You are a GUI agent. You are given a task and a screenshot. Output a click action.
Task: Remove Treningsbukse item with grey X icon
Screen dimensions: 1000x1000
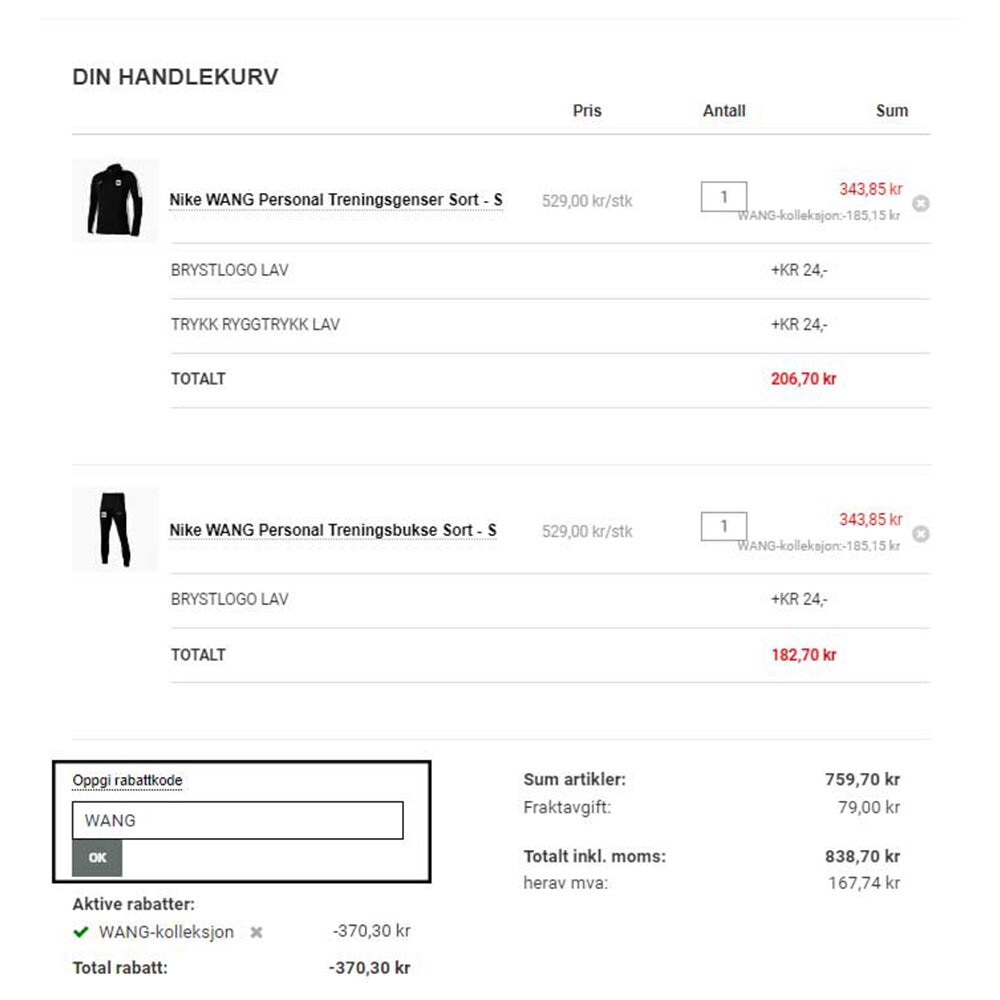pos(920,534)
